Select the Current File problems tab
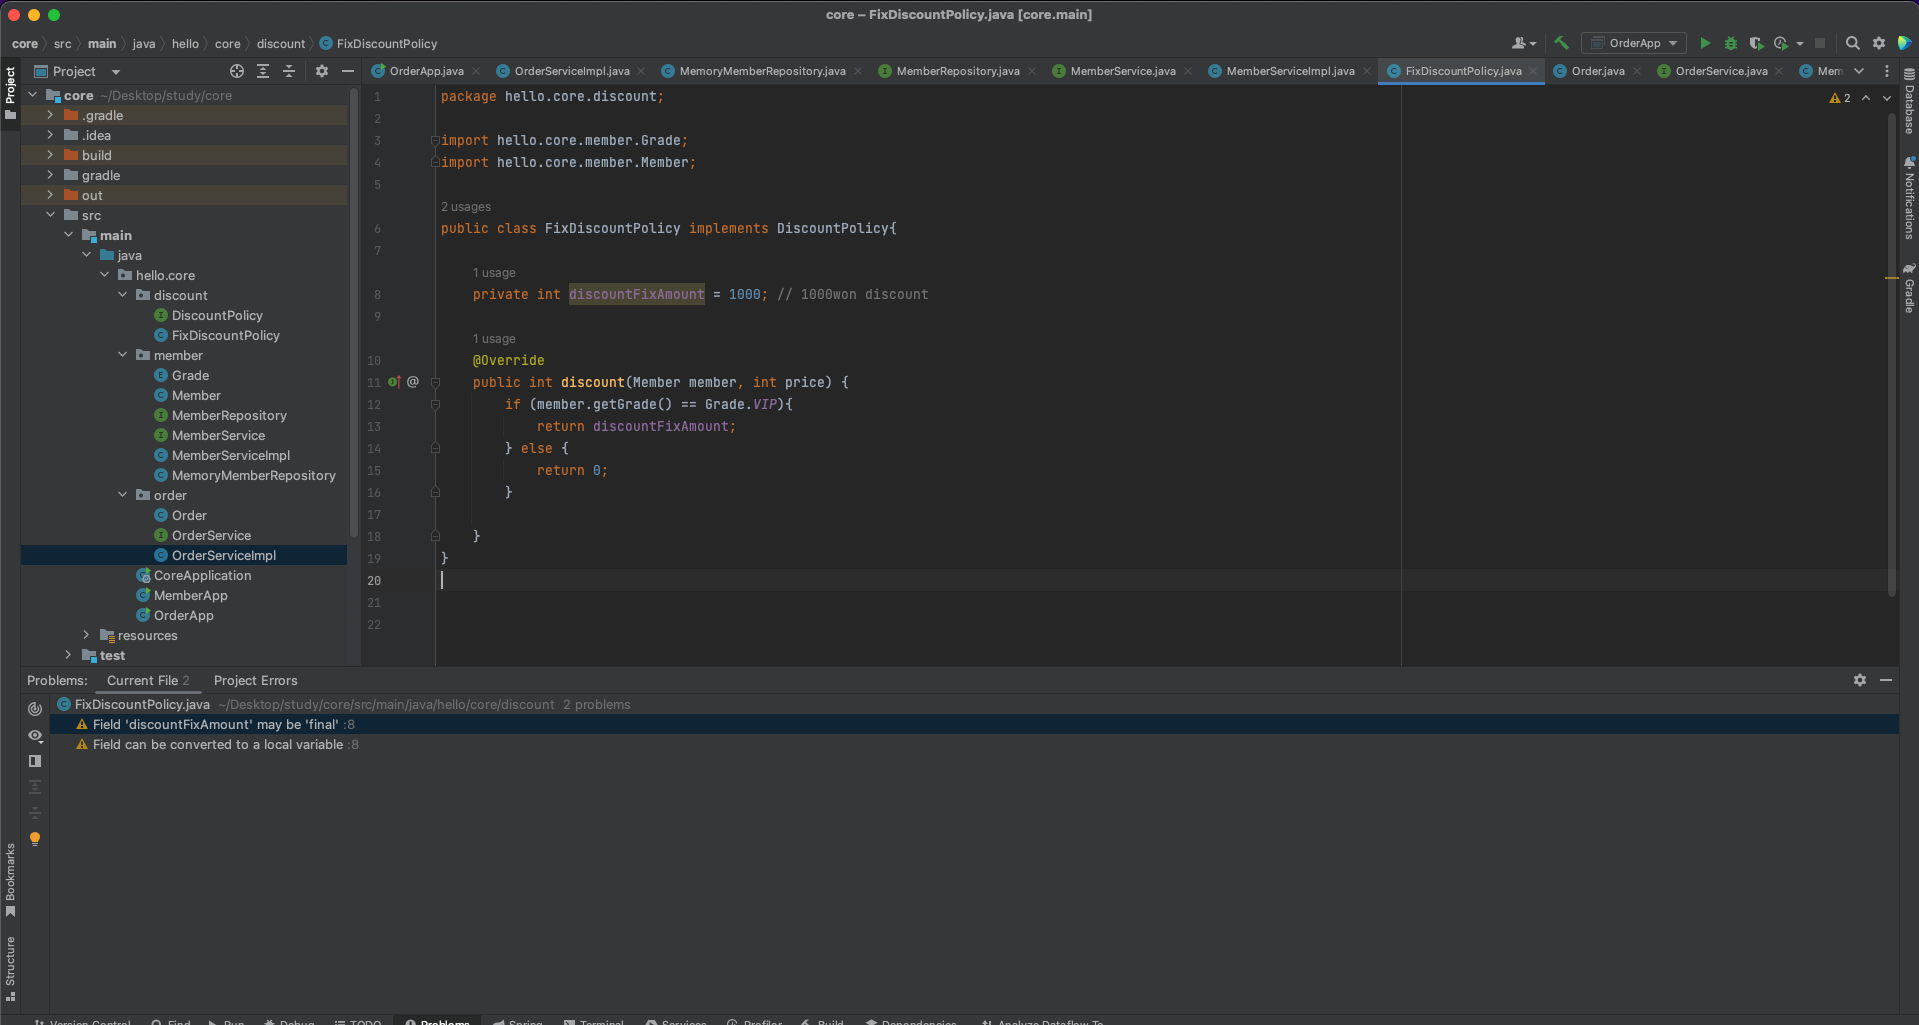Viewport: 1919px width, 1025px height. (x=148, y=680)
